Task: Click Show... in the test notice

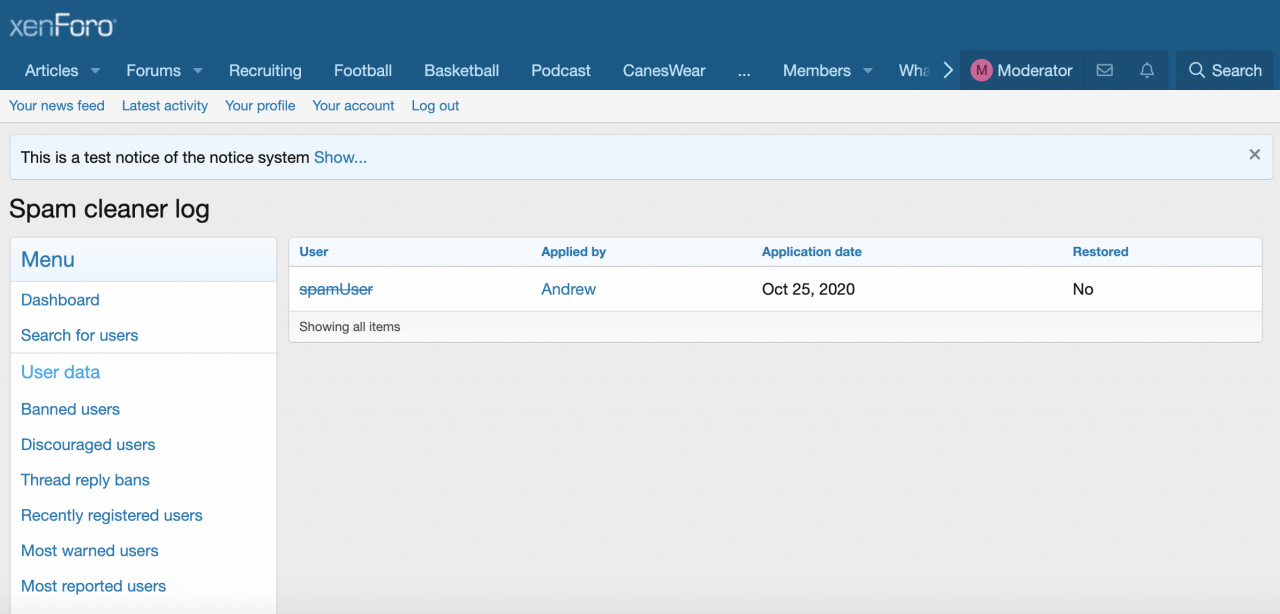Action: click(x=340, y=158)
